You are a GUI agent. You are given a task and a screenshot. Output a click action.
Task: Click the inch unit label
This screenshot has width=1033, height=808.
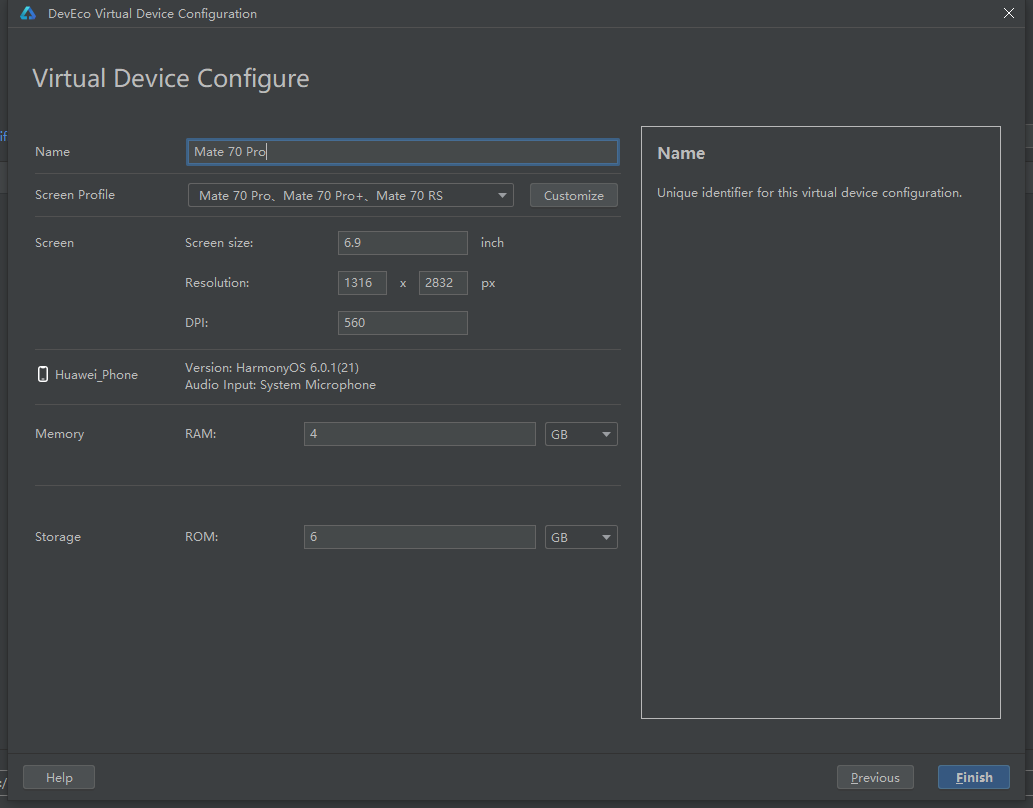tap(492, 243)
